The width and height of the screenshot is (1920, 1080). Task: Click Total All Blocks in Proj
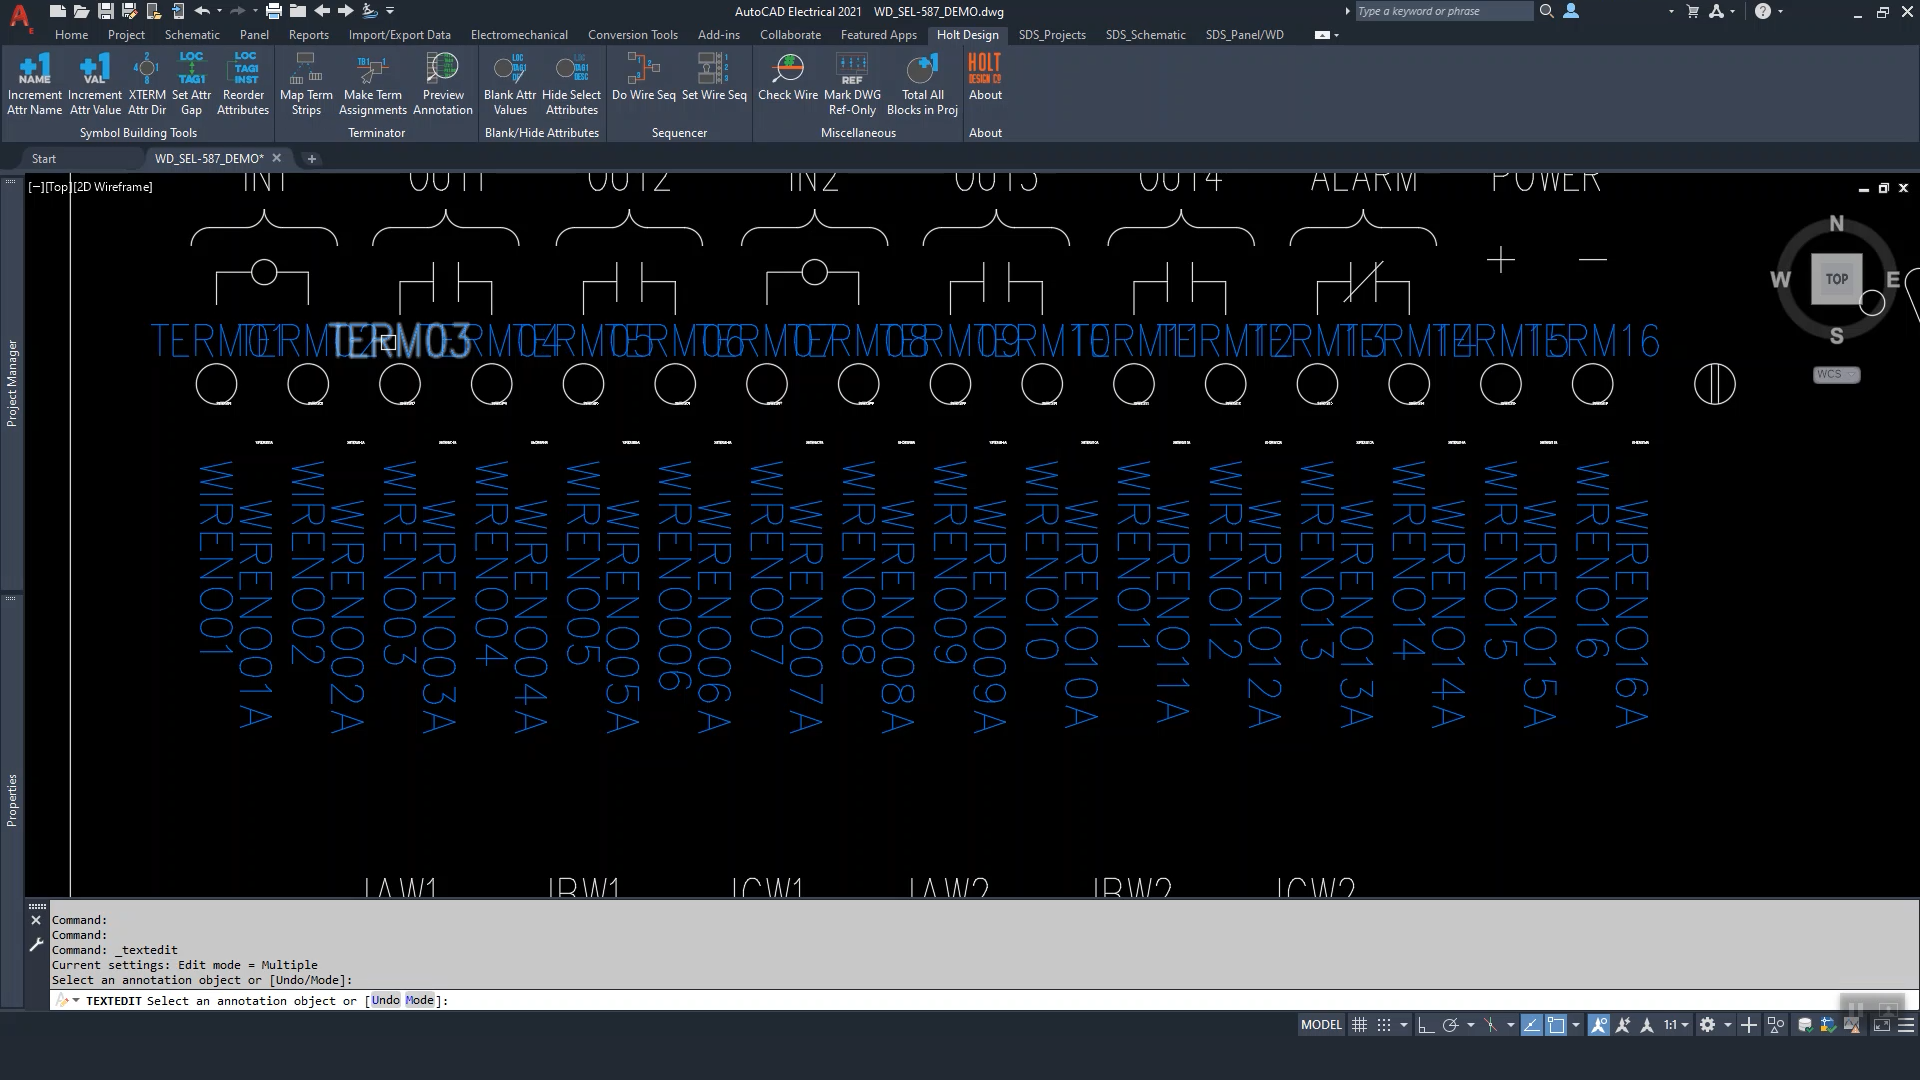coord(922,83)
